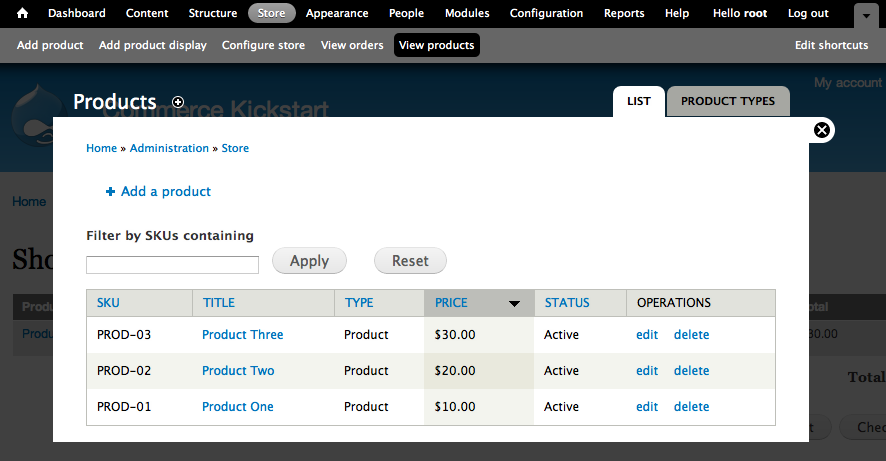Click the Home link on the background page
This screenshot has height=461, width=886.
click(x=29, y=202)
